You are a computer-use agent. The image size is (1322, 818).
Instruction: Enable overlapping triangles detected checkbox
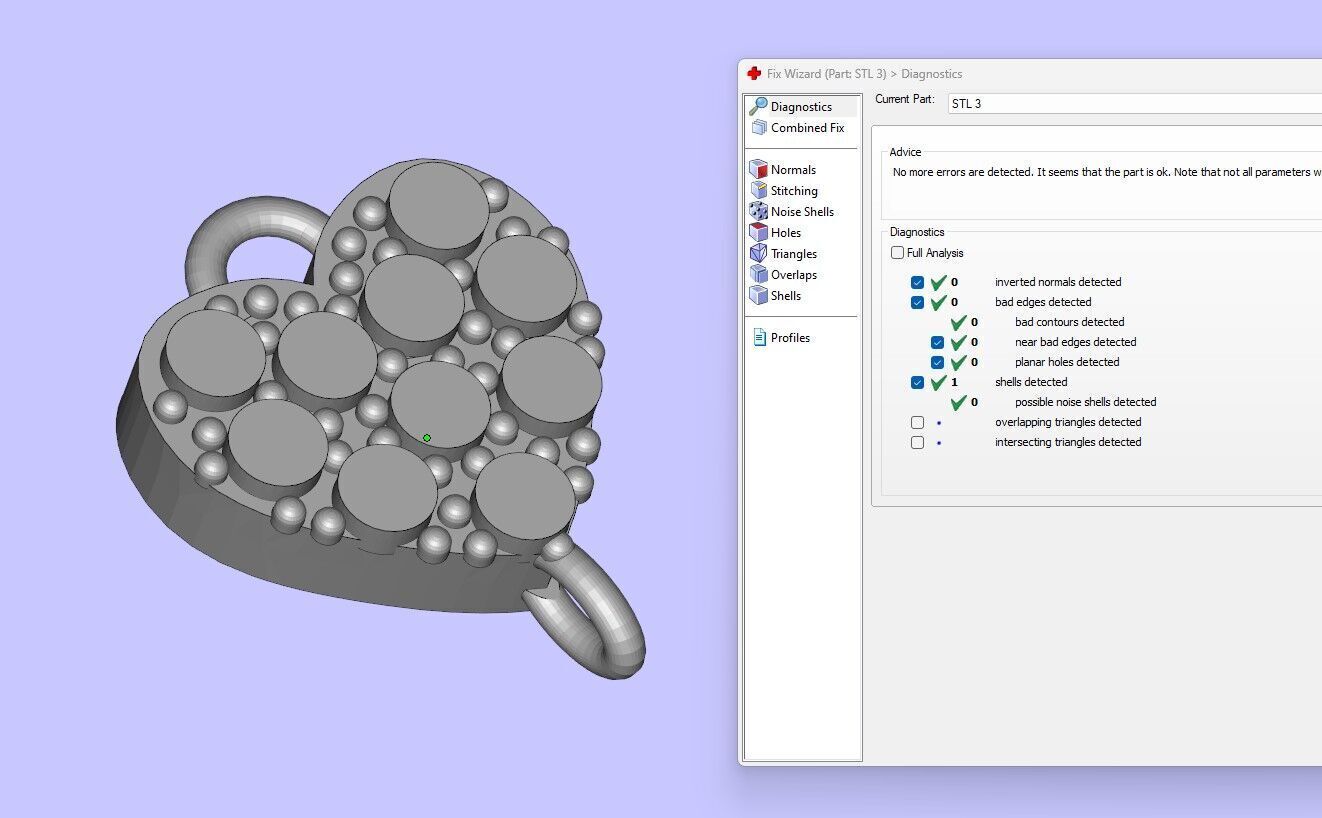[x=917, y=422]
